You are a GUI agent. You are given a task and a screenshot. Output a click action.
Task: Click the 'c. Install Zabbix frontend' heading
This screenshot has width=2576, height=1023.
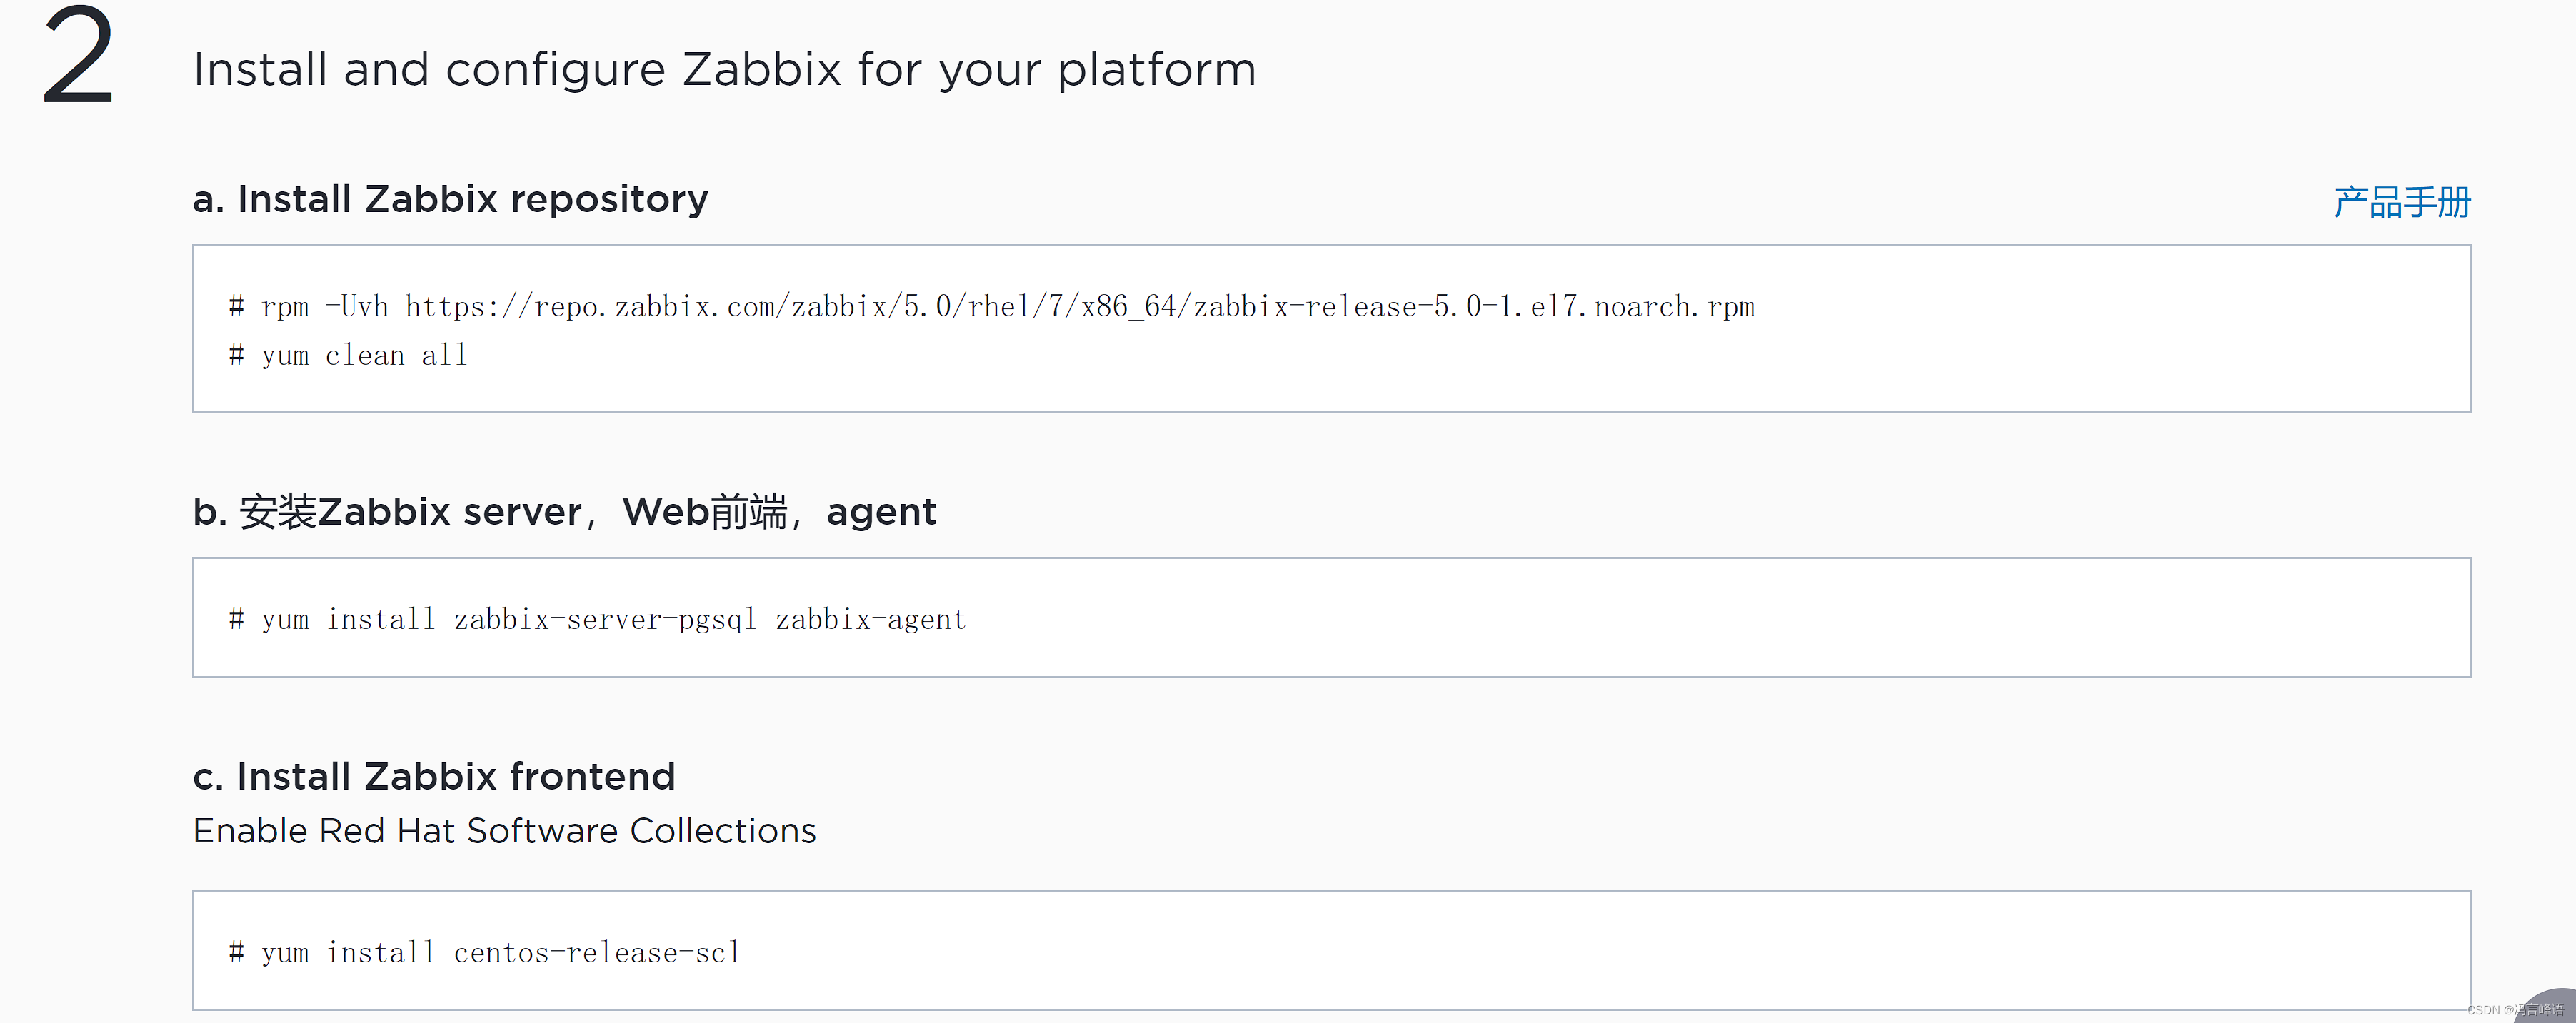click(434, 777)
